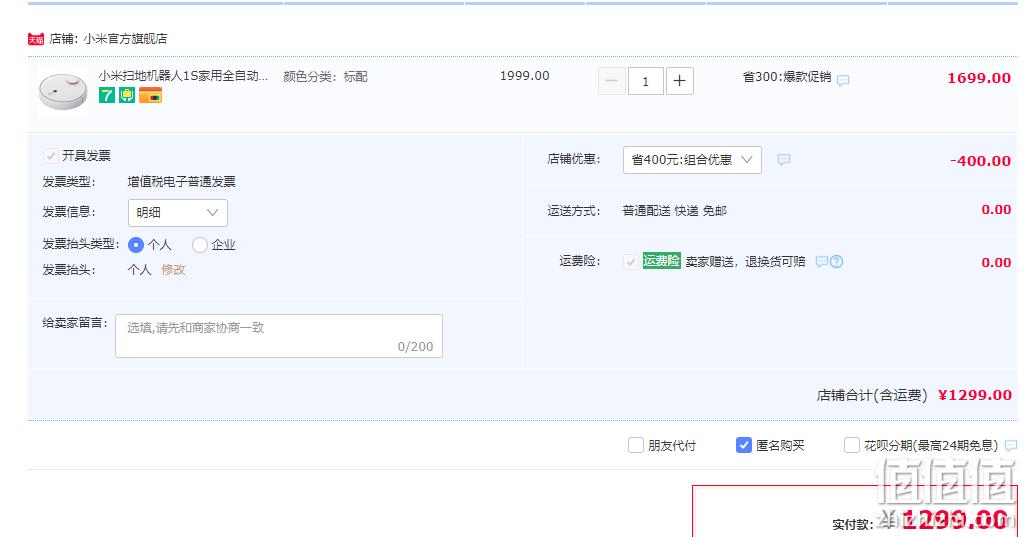Enable the 花呗分期 installment checkbox
Viewport: 1025px width, 537px height.
pos(851,445)
